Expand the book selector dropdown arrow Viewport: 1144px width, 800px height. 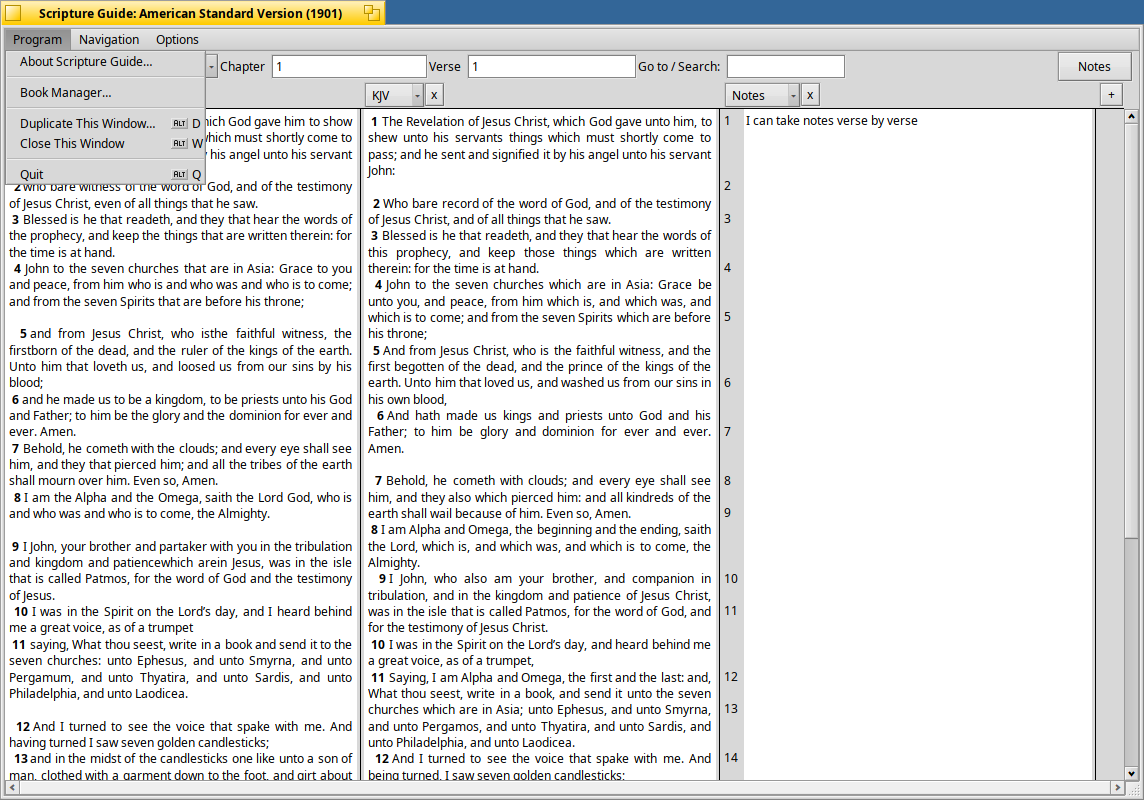click(x=212, y=66)
